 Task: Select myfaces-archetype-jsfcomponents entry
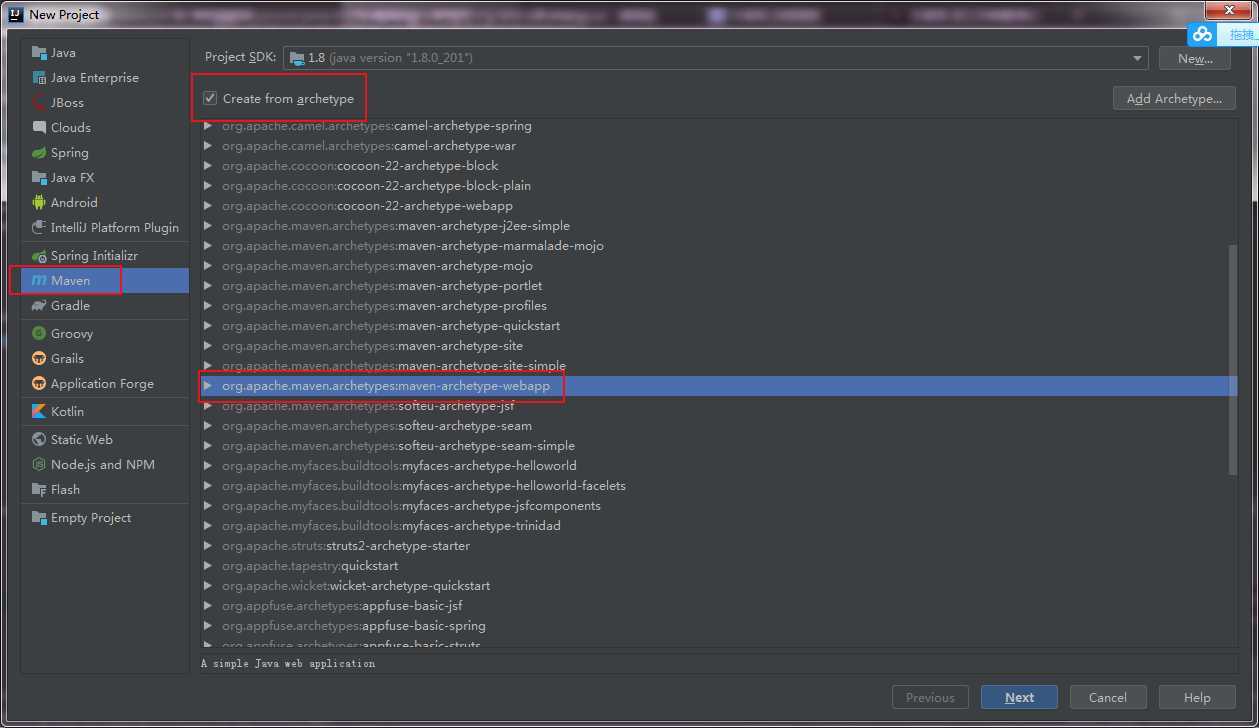point(411,506)
